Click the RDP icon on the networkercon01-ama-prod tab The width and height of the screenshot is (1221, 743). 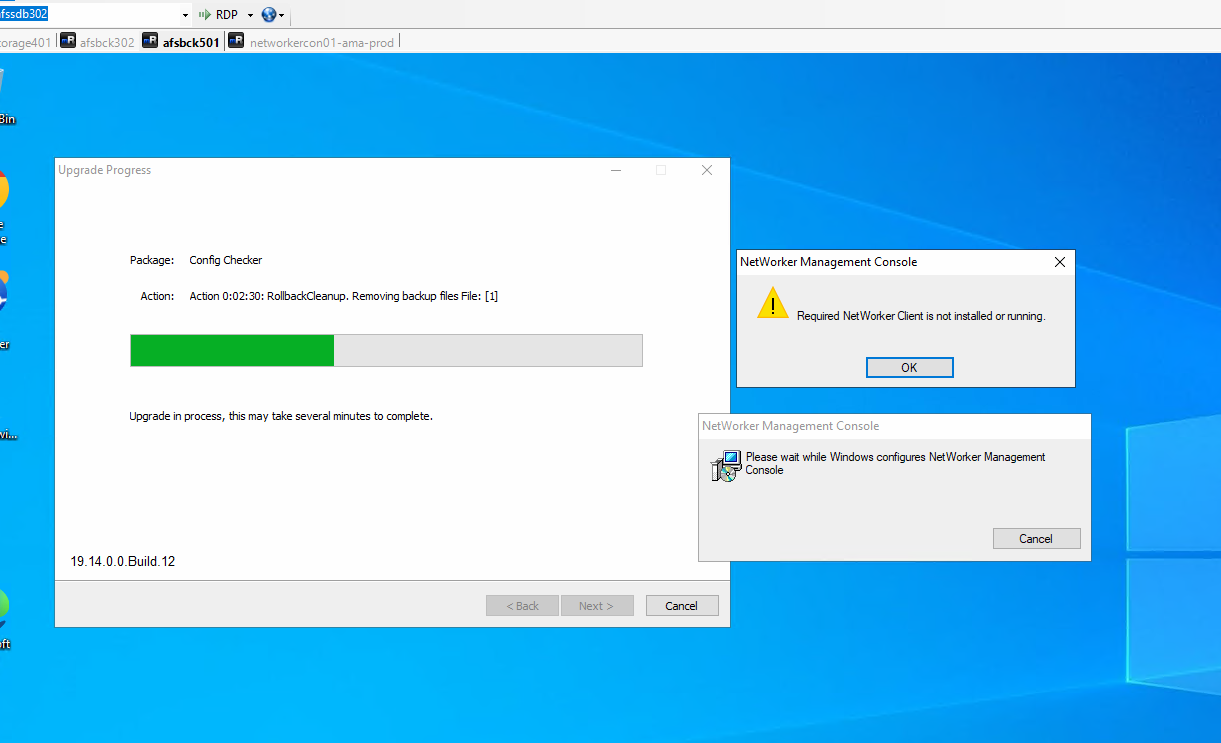pyautogui.click(x=237, y=41)
